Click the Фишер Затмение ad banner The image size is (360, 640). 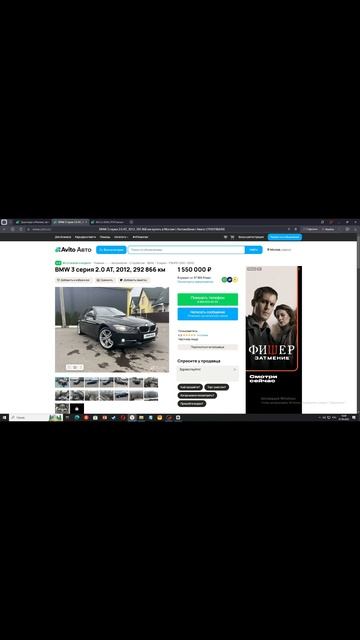pyautogui.click(x=274, y=340)
